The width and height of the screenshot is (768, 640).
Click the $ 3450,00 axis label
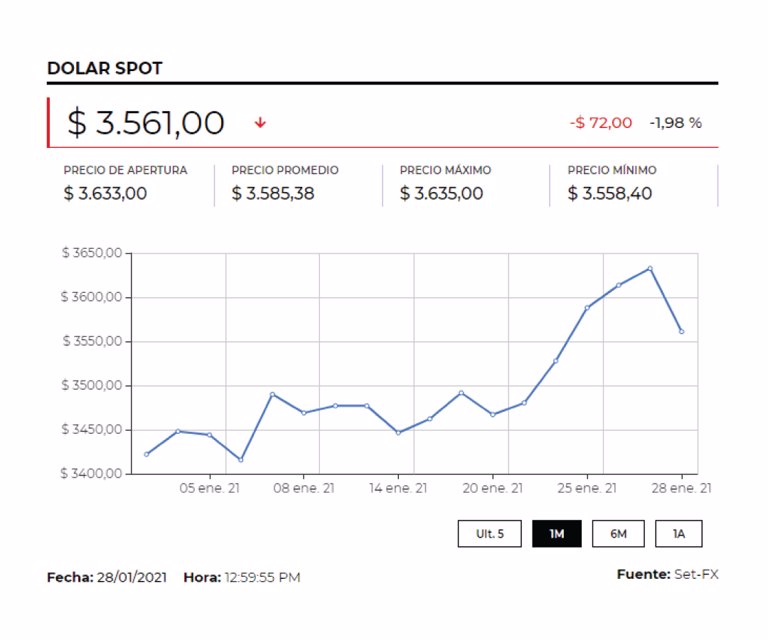pos(92,429)
